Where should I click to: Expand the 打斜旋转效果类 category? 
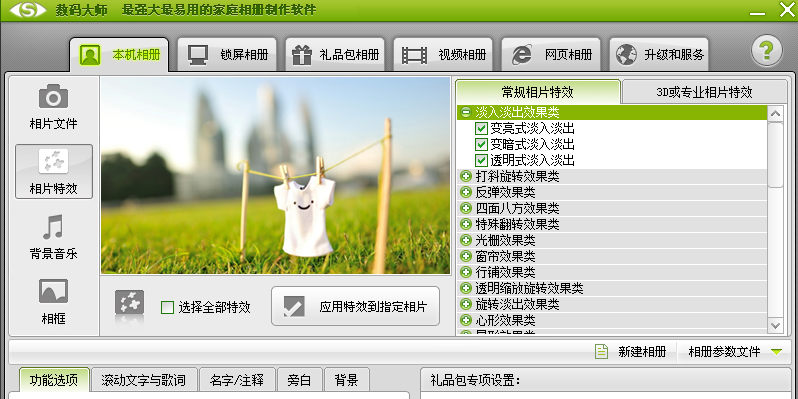point(466,177)
